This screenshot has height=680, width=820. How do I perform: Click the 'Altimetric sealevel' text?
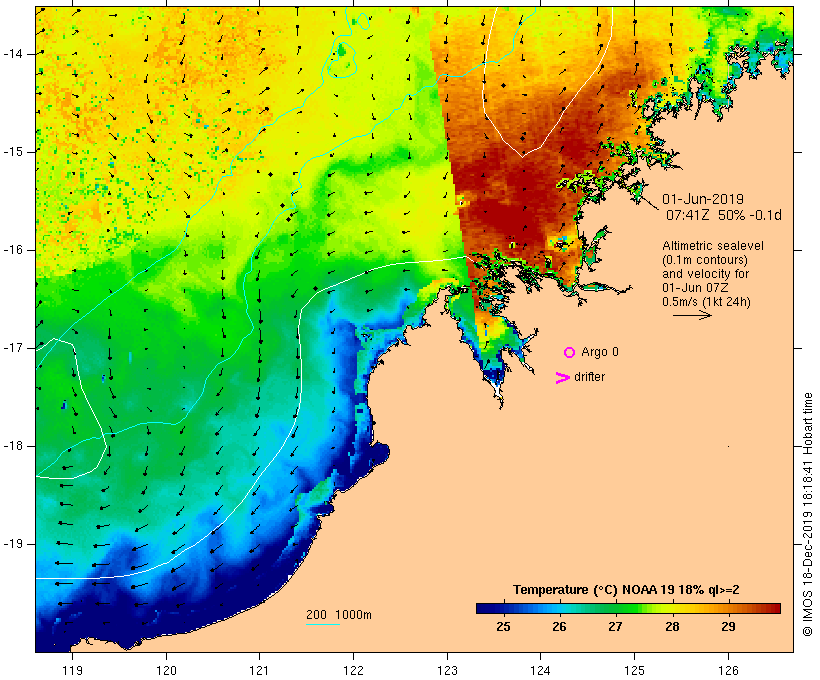pos(713,246)
